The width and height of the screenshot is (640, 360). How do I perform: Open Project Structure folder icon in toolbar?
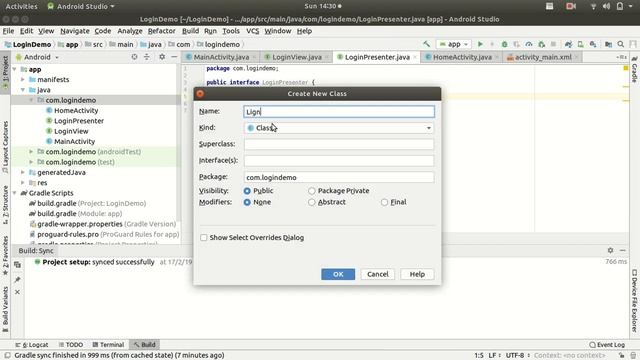[608, 44]
